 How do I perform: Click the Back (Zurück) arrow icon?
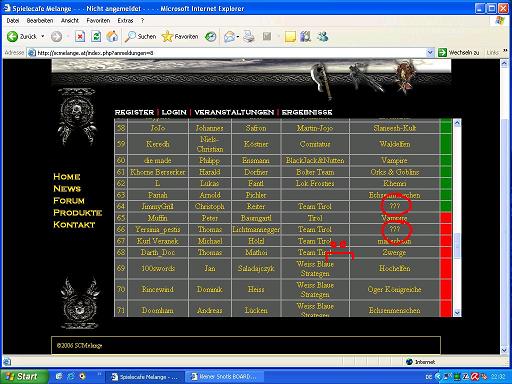tap(12, 36)
